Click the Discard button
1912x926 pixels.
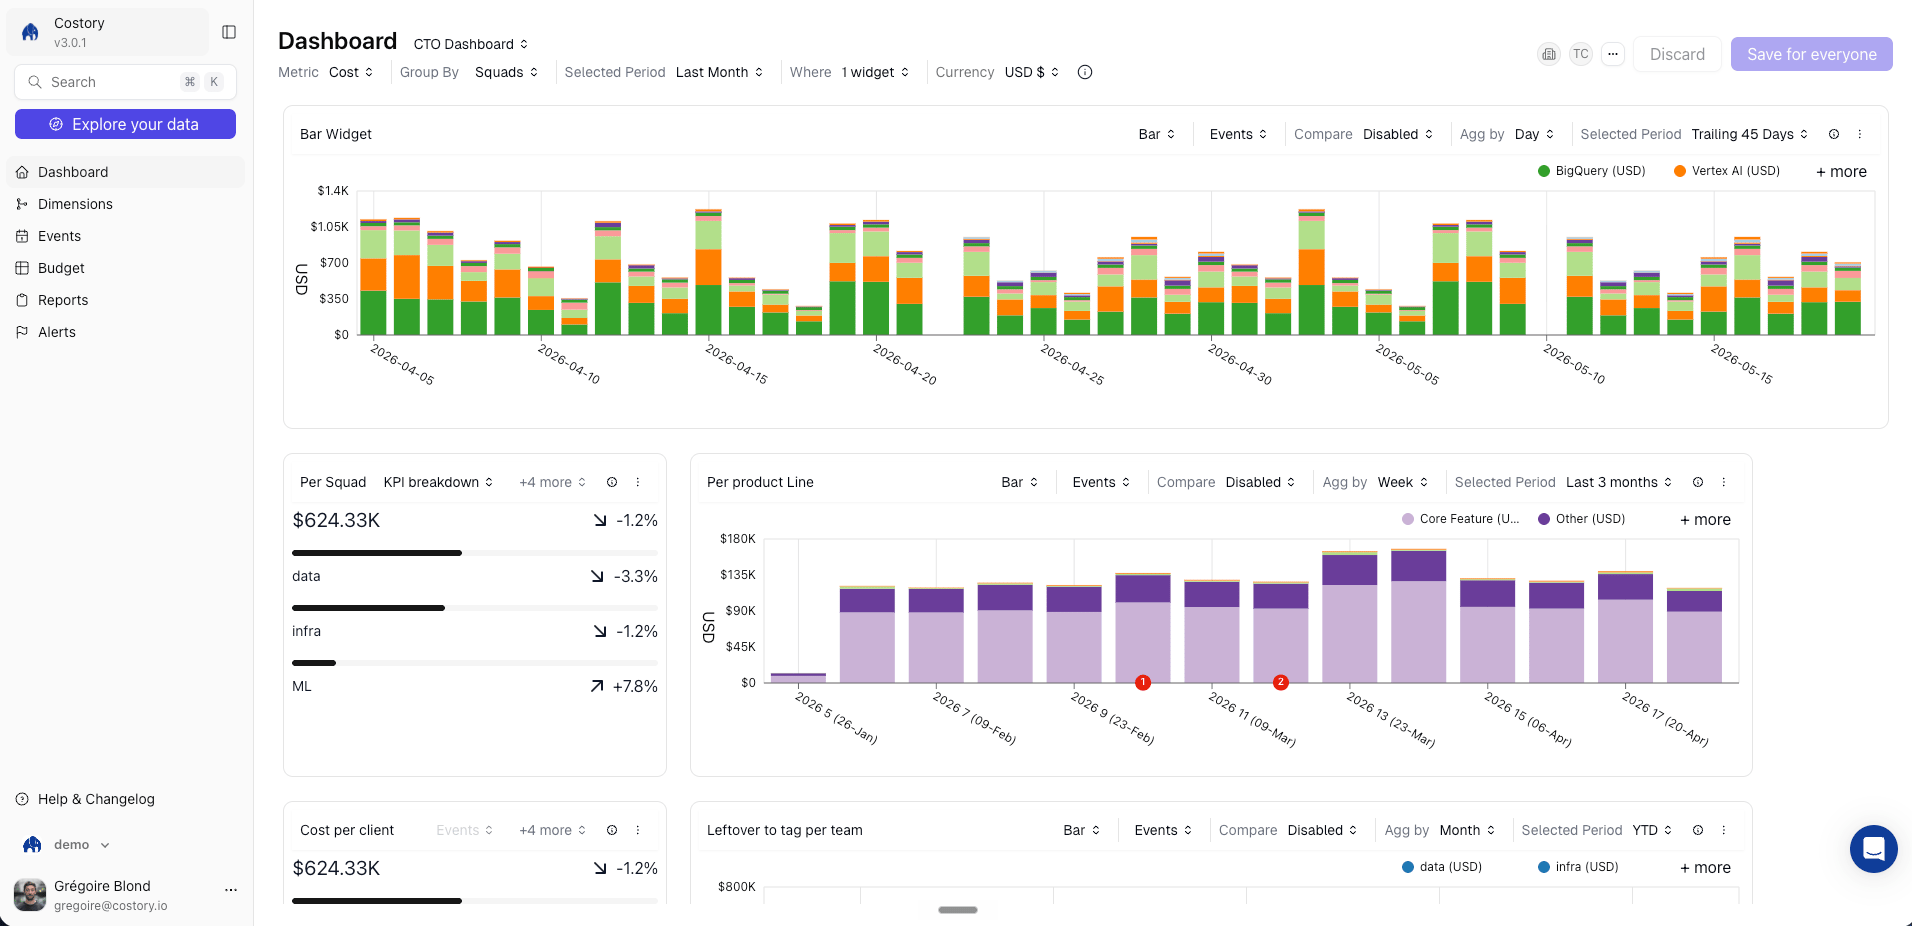(x=1677, y=54)
